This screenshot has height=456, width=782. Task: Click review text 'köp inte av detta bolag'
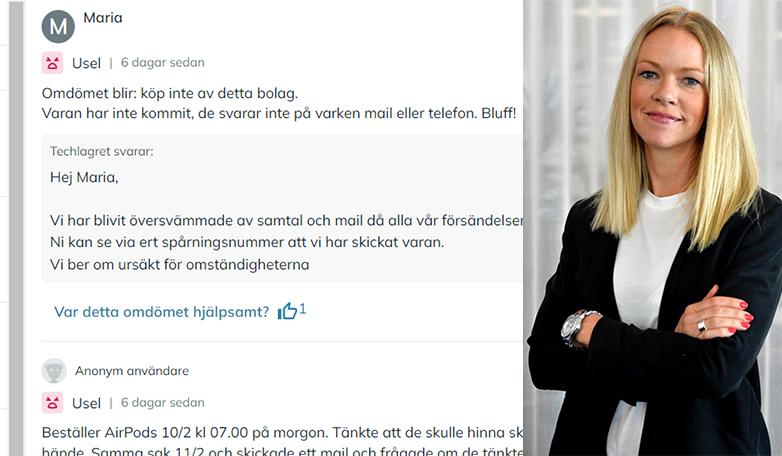(217, 93)
